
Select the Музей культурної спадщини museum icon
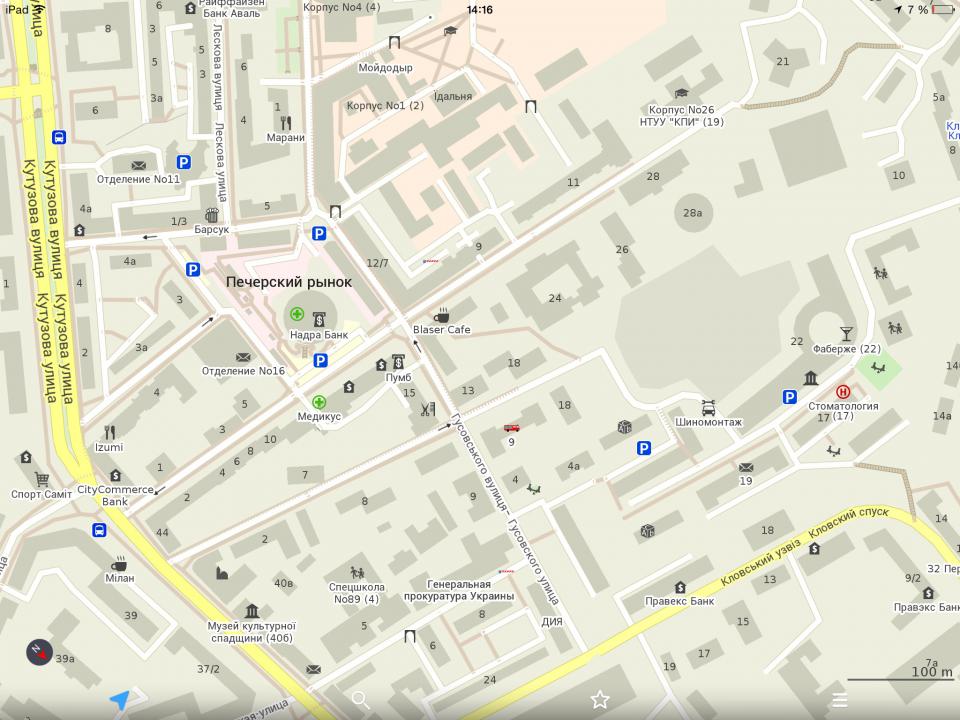coord(252,610)
